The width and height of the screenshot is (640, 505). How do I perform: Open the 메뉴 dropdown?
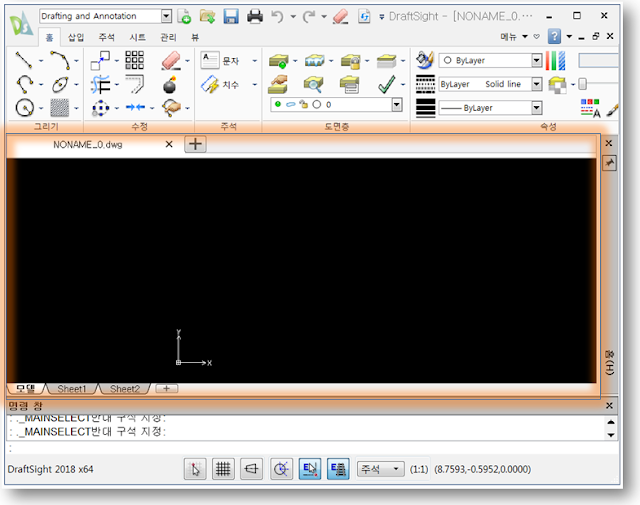(x=513, y=37)
